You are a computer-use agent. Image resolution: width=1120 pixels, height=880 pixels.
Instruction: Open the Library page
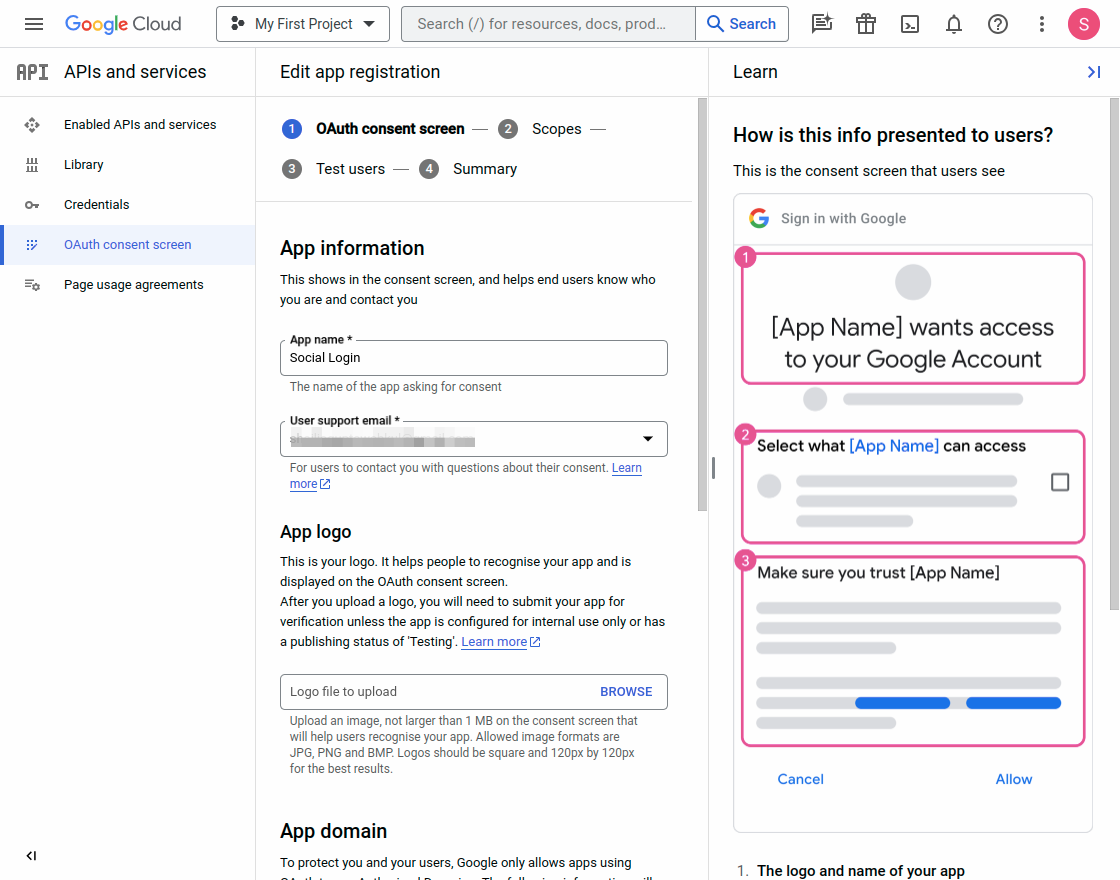pyautogui.click(x=84, y=164)
